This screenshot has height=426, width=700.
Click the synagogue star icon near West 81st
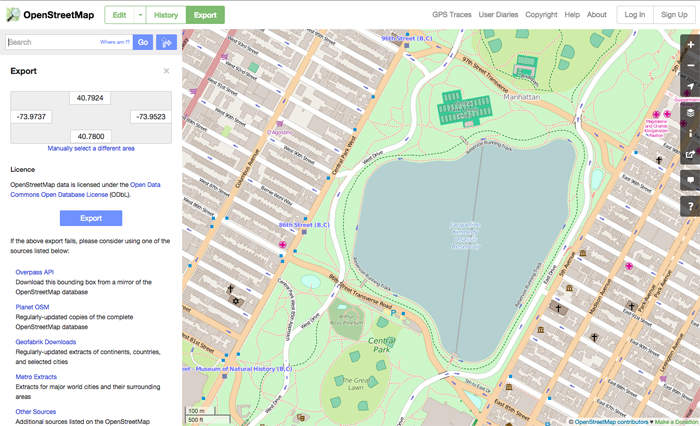pyautogui.click(x=236, y=301)
